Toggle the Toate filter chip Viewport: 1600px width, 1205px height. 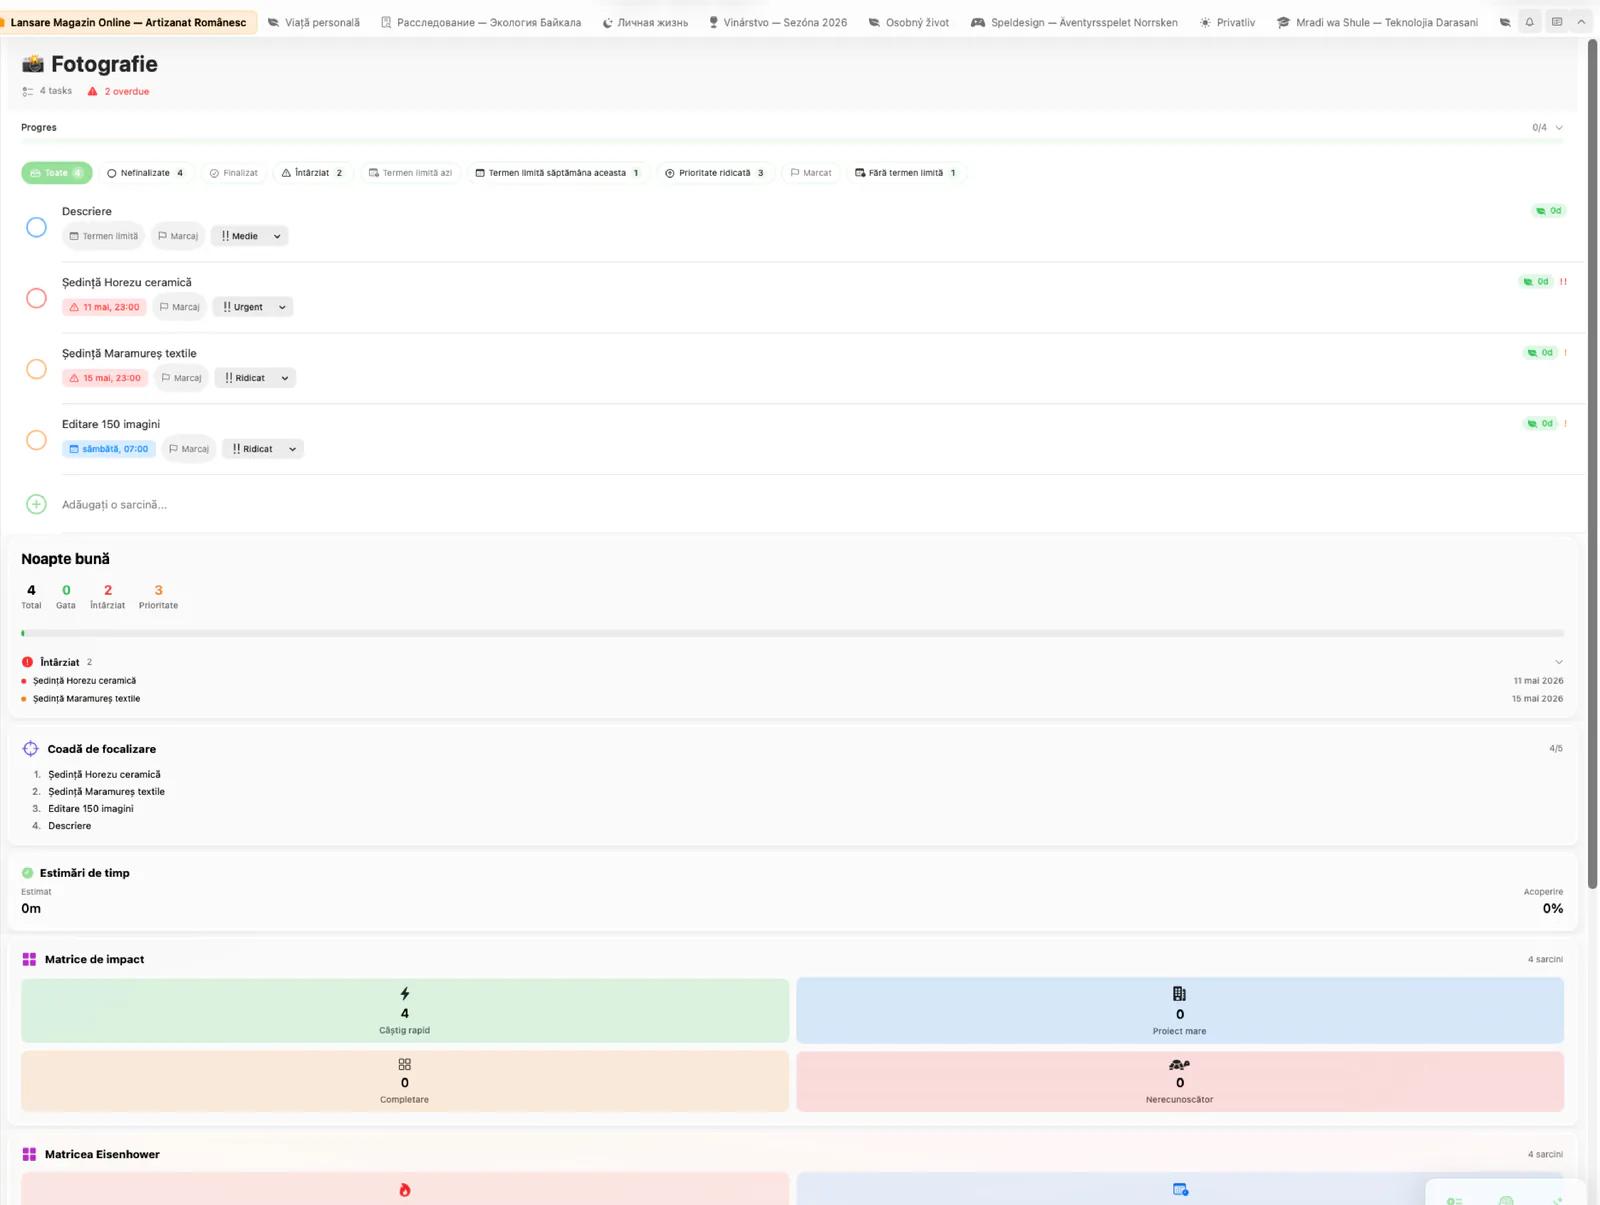pyautogui.click(x=57, y=173)
